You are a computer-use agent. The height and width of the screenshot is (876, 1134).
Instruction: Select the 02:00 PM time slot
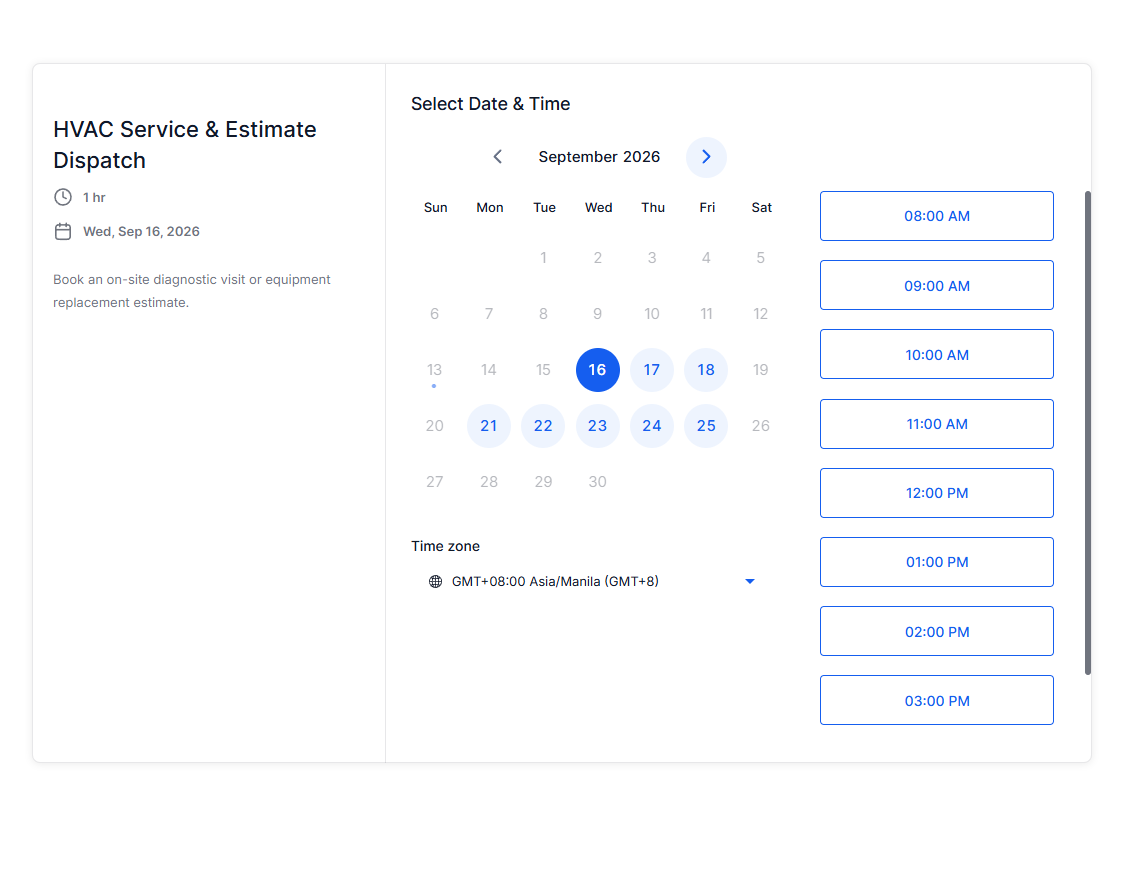click(x=937, y=632)
